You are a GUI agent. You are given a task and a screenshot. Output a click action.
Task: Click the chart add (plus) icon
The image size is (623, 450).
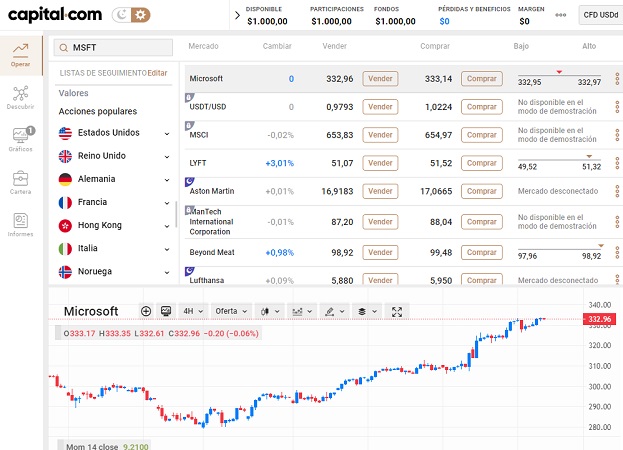click(146, 311)
